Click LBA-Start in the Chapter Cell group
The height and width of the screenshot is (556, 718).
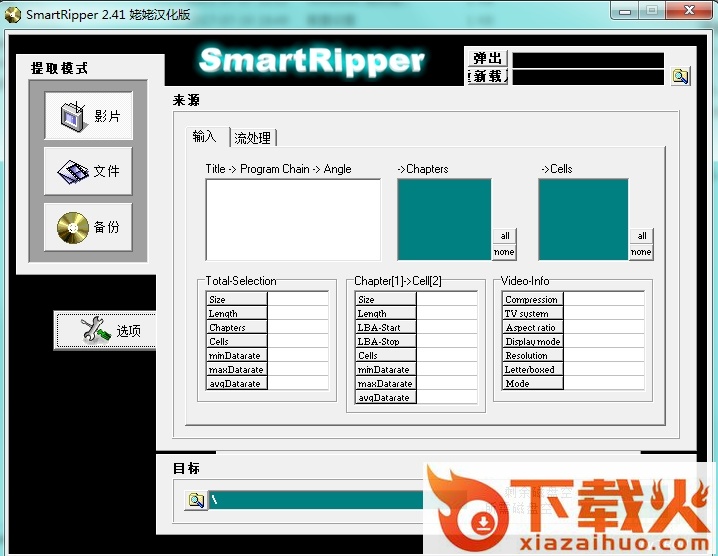tap(386, 327)
